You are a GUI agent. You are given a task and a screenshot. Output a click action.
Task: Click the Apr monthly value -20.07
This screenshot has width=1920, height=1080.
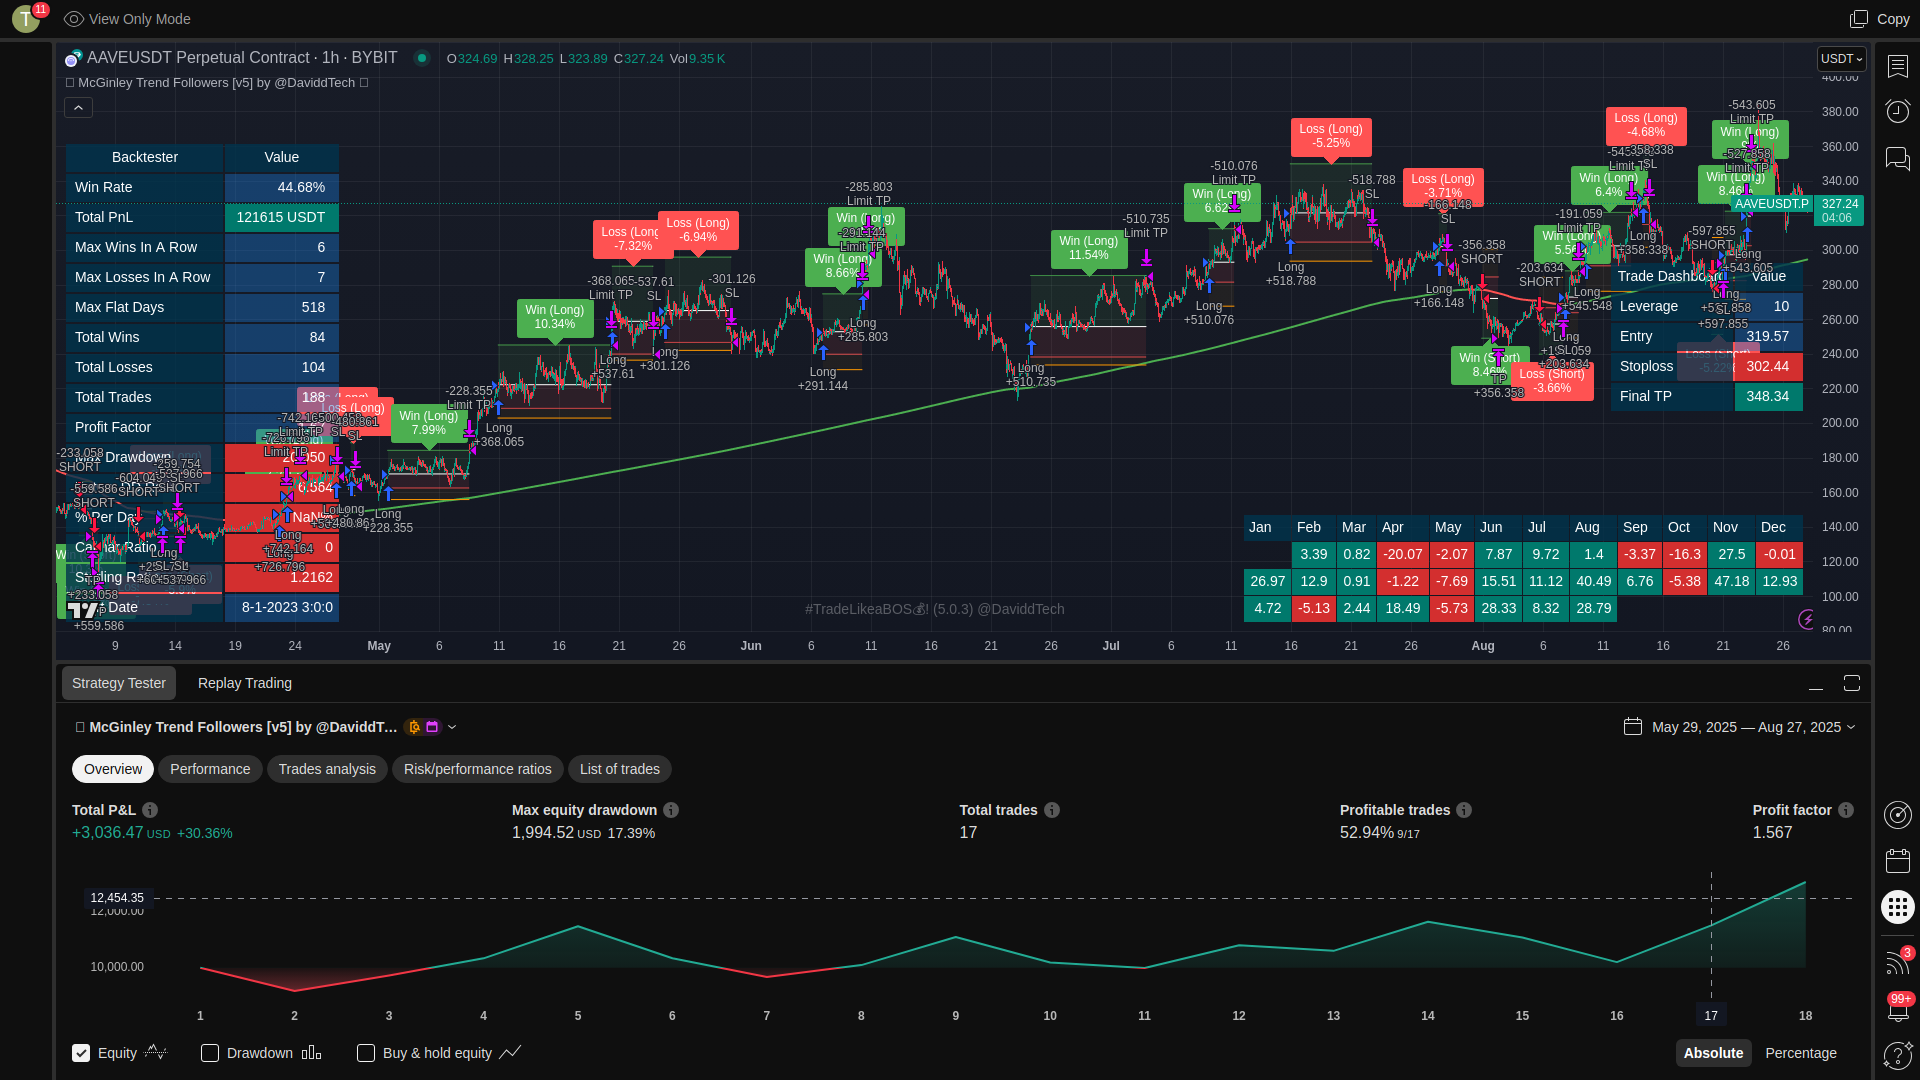pyautogui.click(x=1402, y=554)
